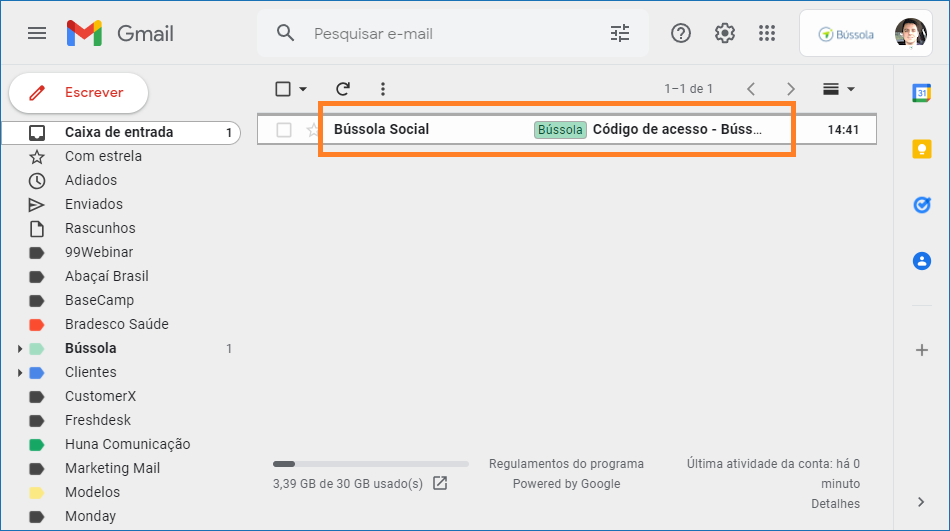Click the Gmail logo
The width and height of the screenshot is (950, 531).
click(120, 33)
